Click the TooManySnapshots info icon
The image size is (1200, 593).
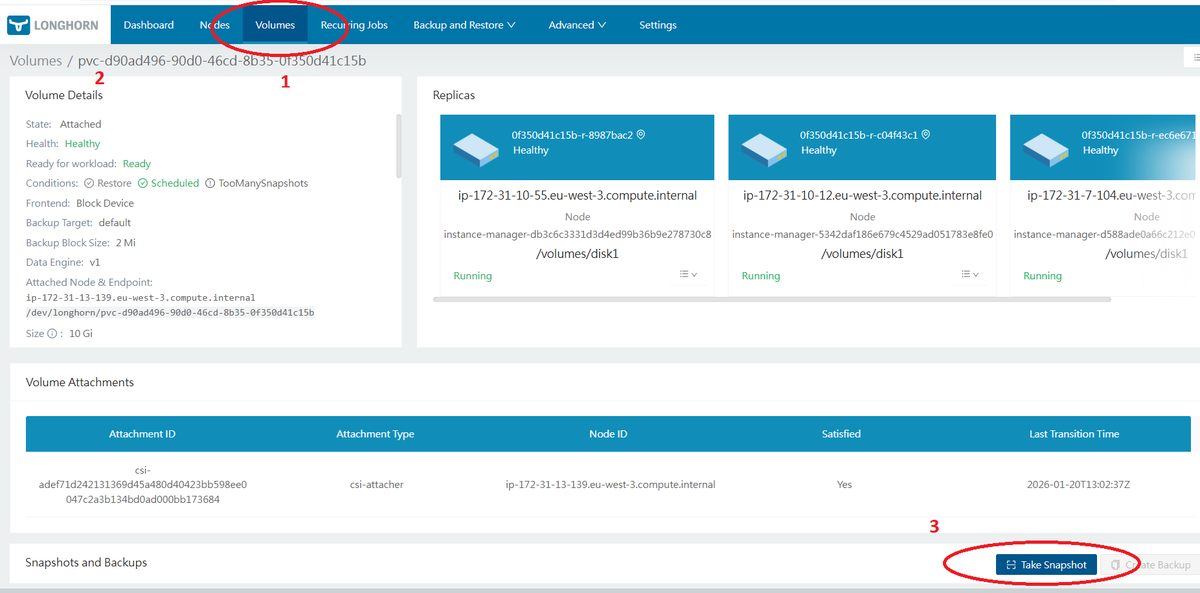pyautogui.click(x=210, y=184)
